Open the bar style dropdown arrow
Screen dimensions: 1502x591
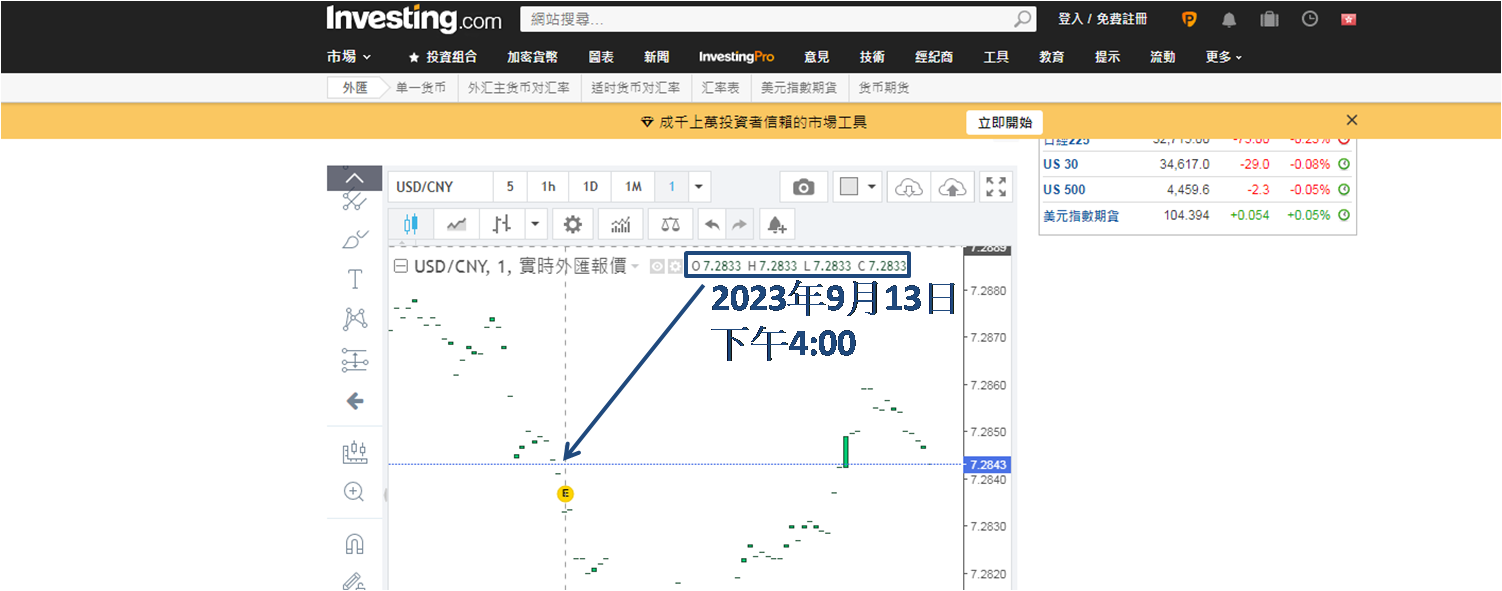pos(536,224)
